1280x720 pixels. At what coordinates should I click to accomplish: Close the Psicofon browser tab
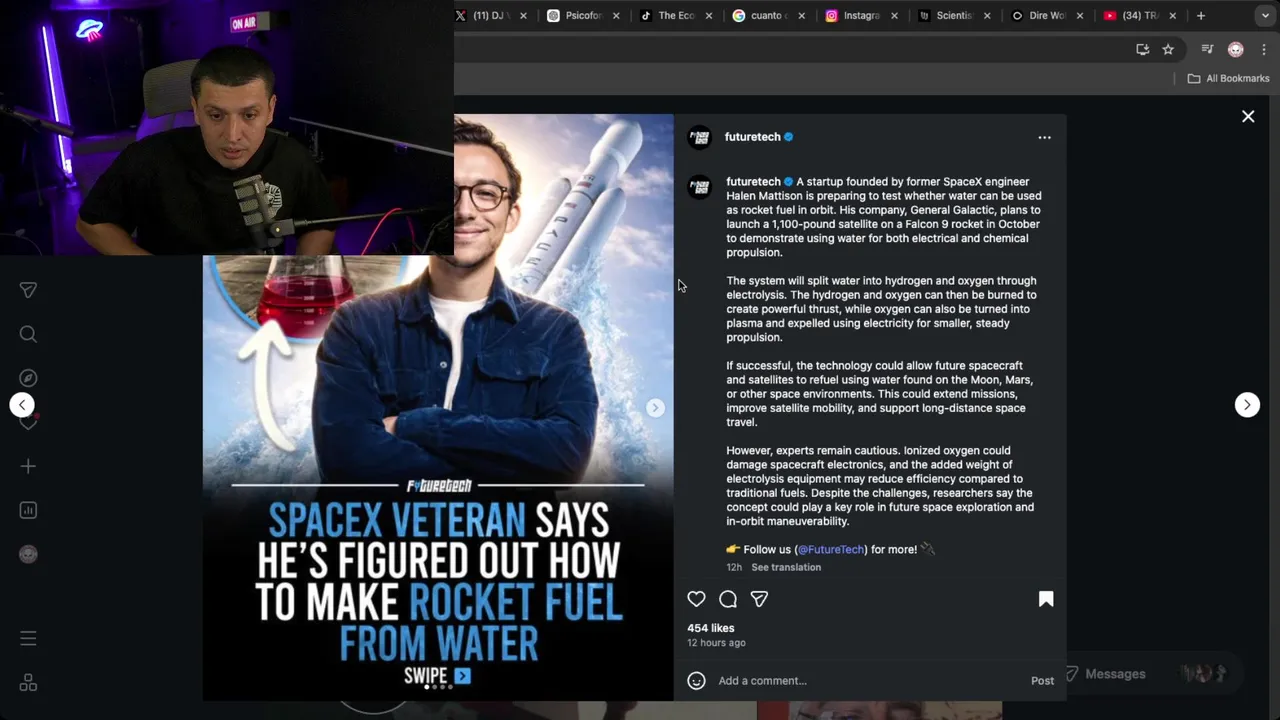coord(616,16)
